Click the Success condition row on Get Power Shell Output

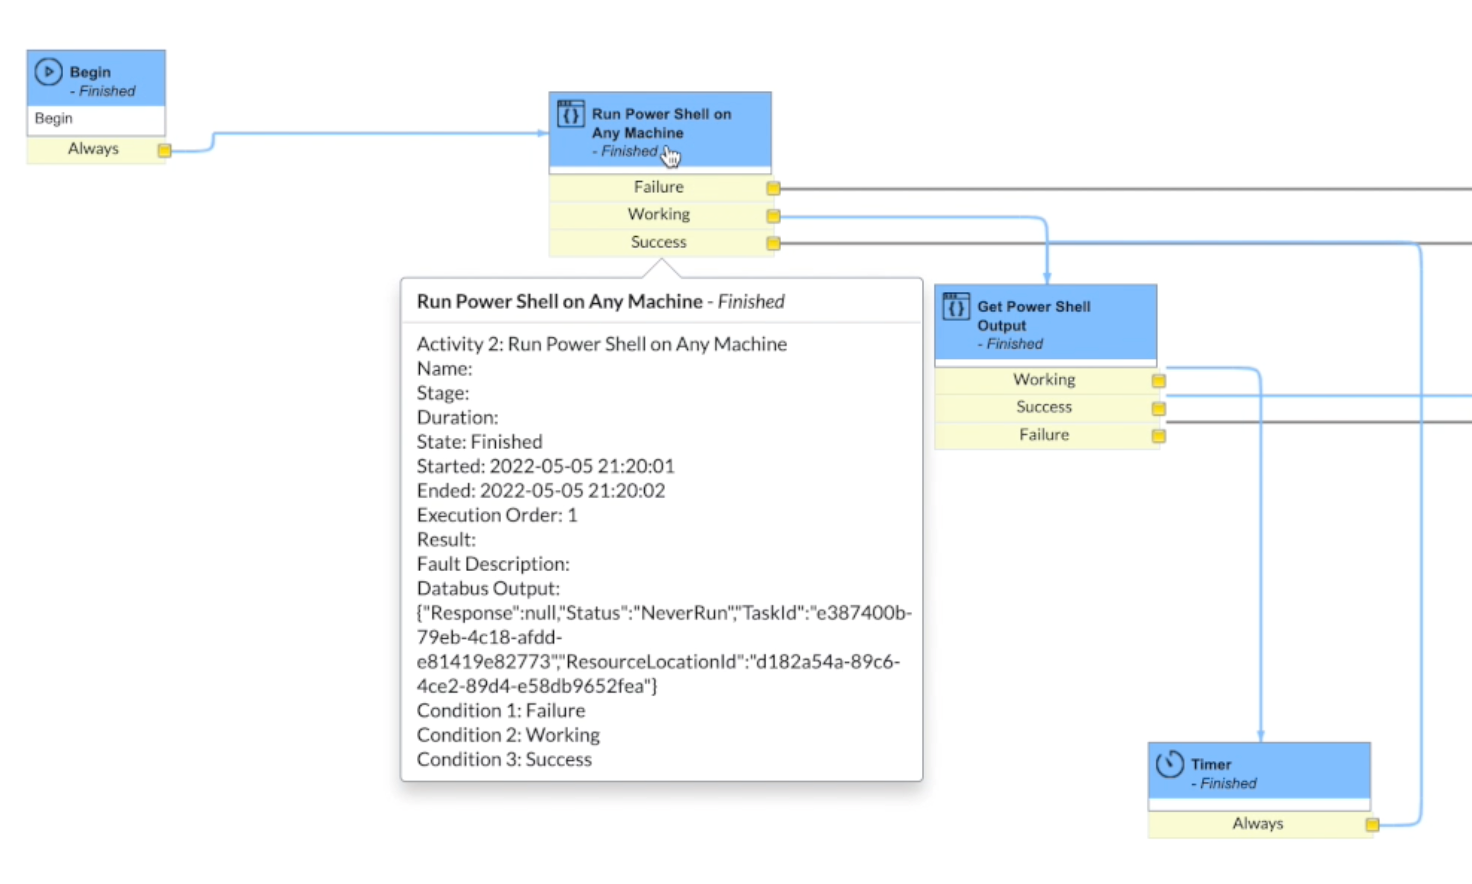pyautogui.click(x=1043, y=407)
